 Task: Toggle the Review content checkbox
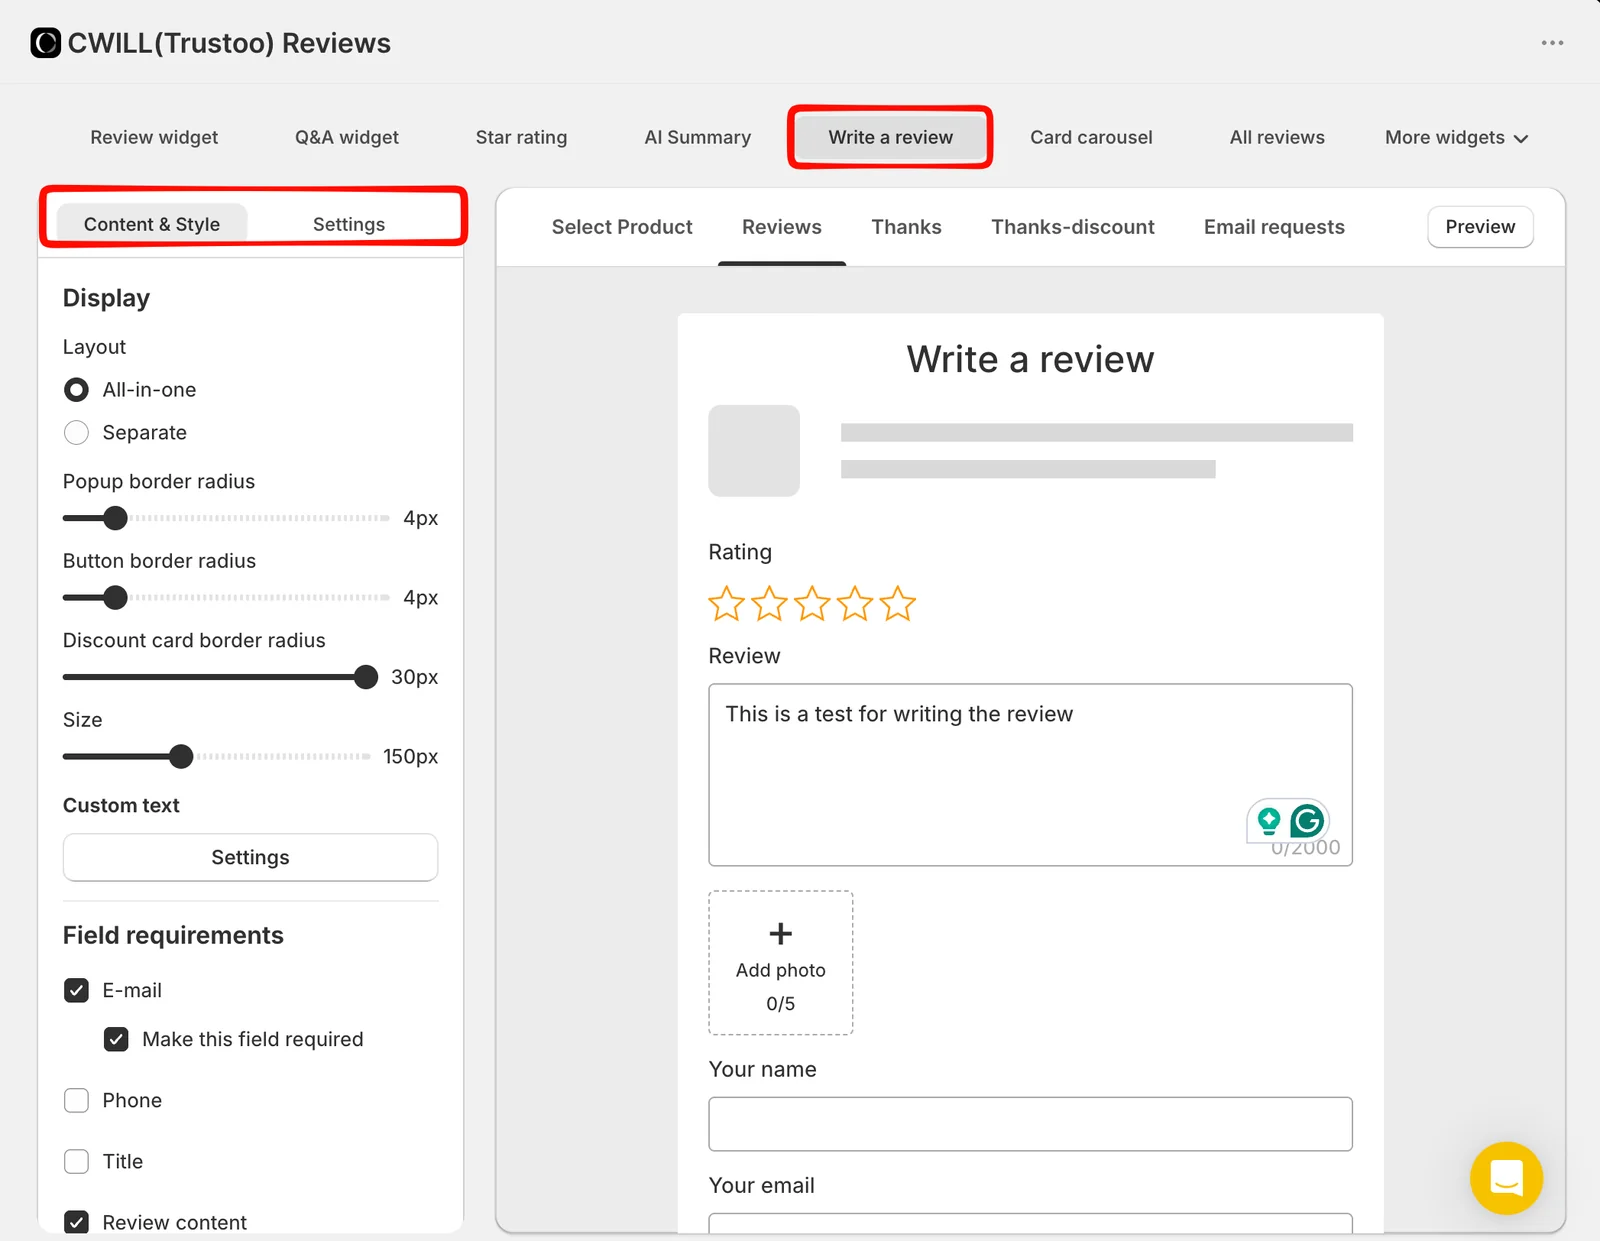(76, 1222)
